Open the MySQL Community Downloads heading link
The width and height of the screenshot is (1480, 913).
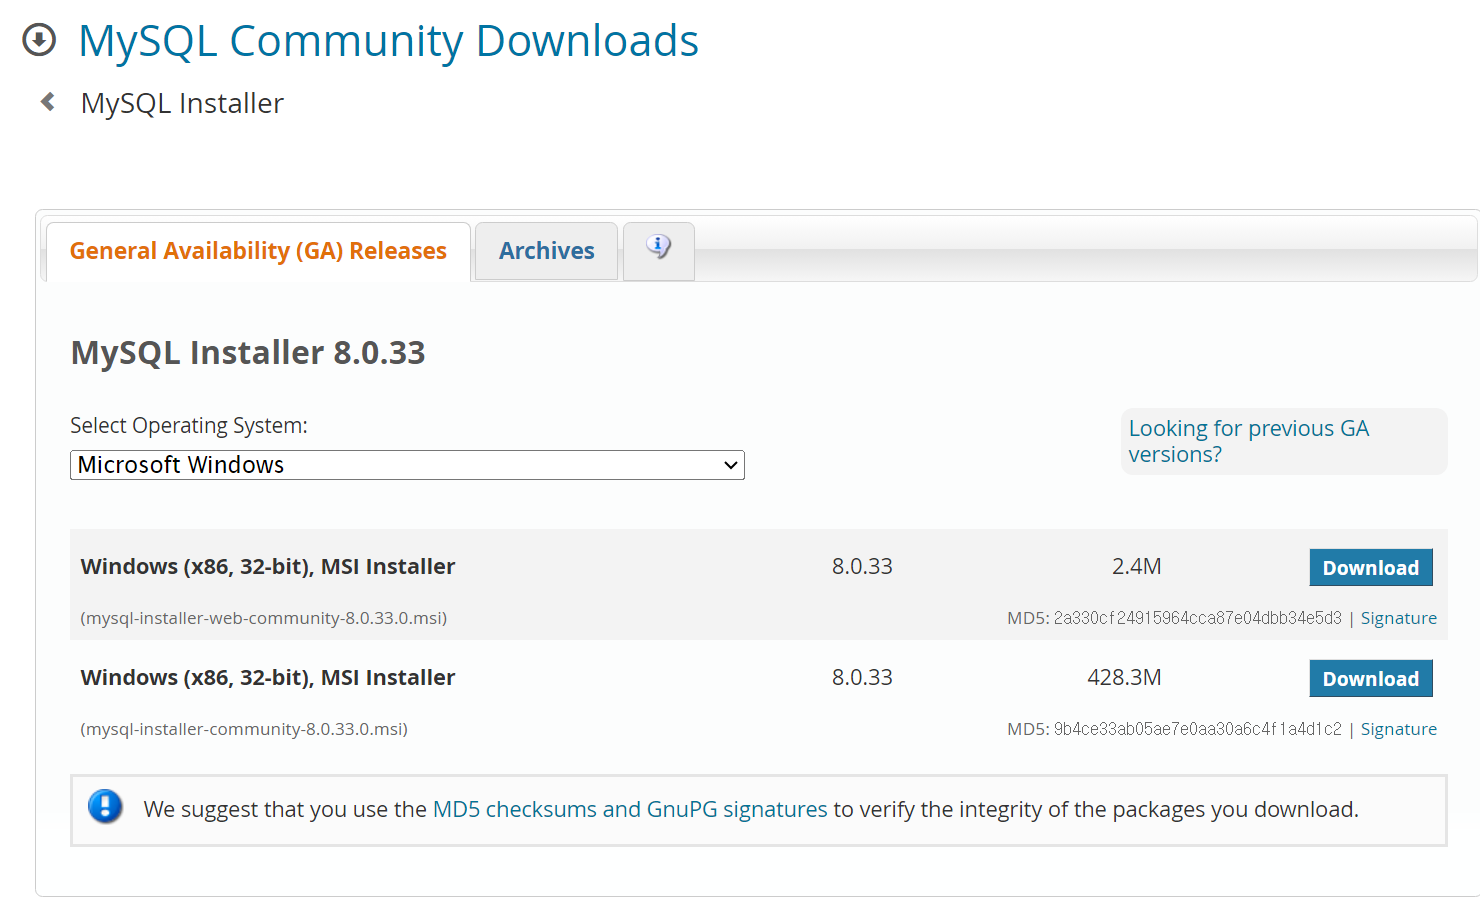click(x=388, y=41)
